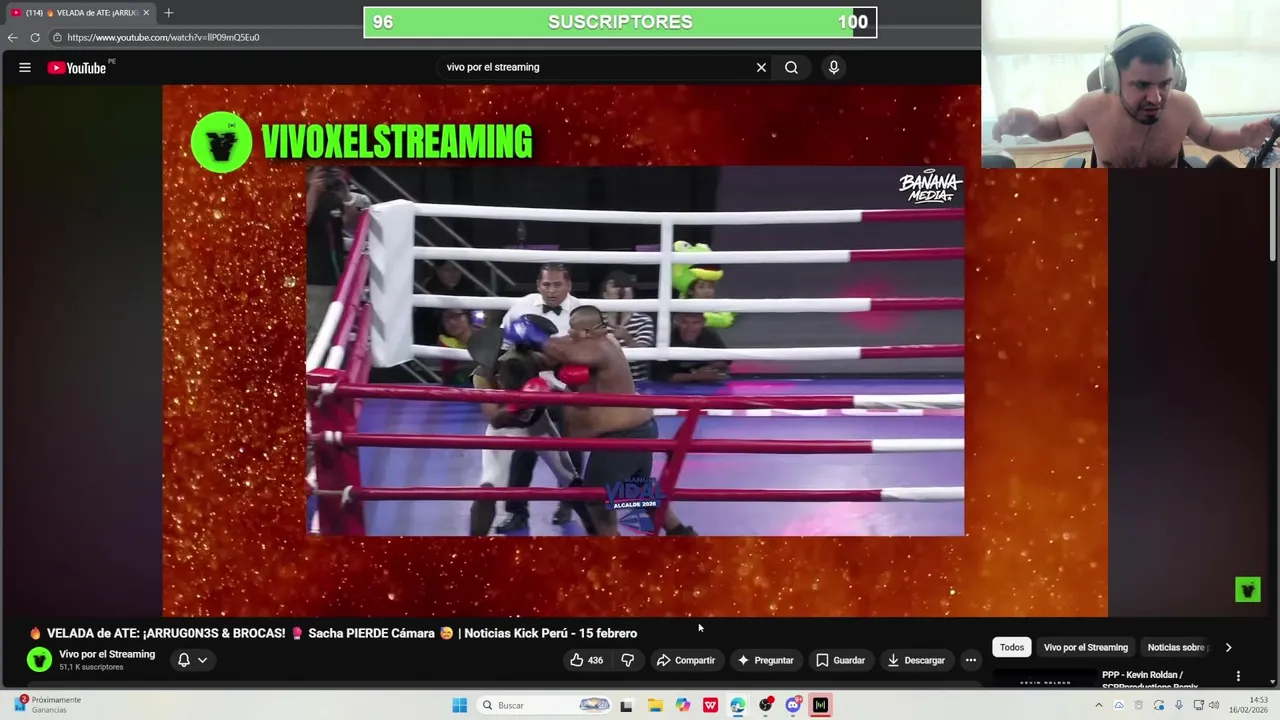This screenshot has height=720, width=1280.
Task: Click the SUSCRIPTORES progress bar overlay
Action: pyautogui.click(x=620, y=22)
